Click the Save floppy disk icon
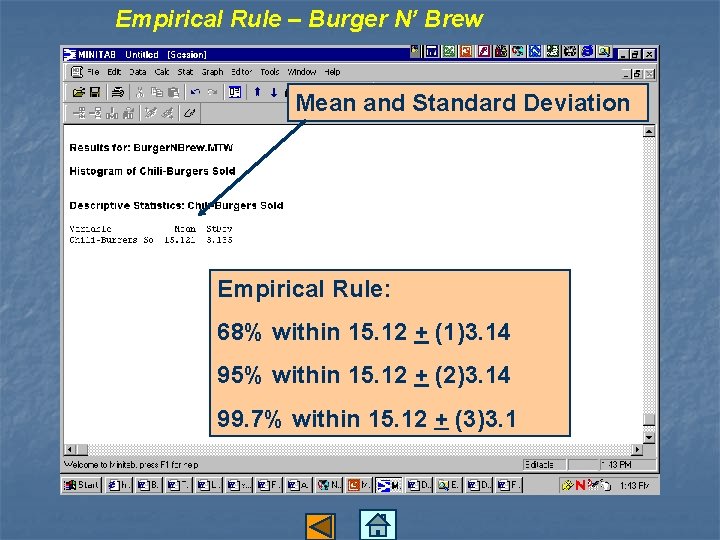The width and height of the screenshot is (720, 540). [95, 92]
